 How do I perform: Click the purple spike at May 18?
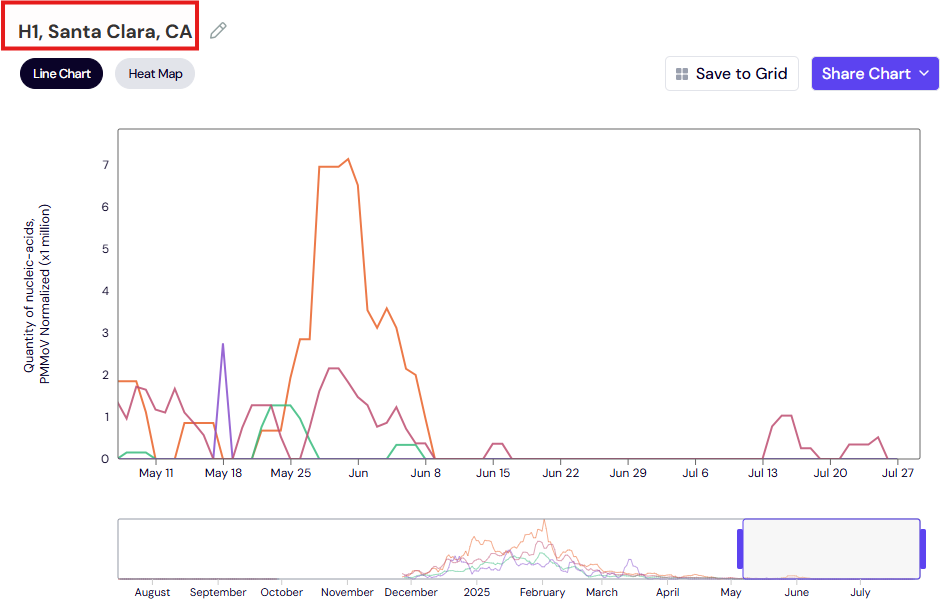tap(223, 345)
